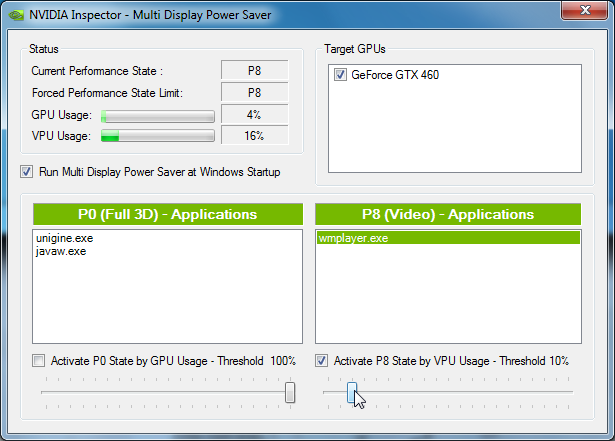Click the P0 GPU usage threshold slider handle

click(x=290, y=392)
